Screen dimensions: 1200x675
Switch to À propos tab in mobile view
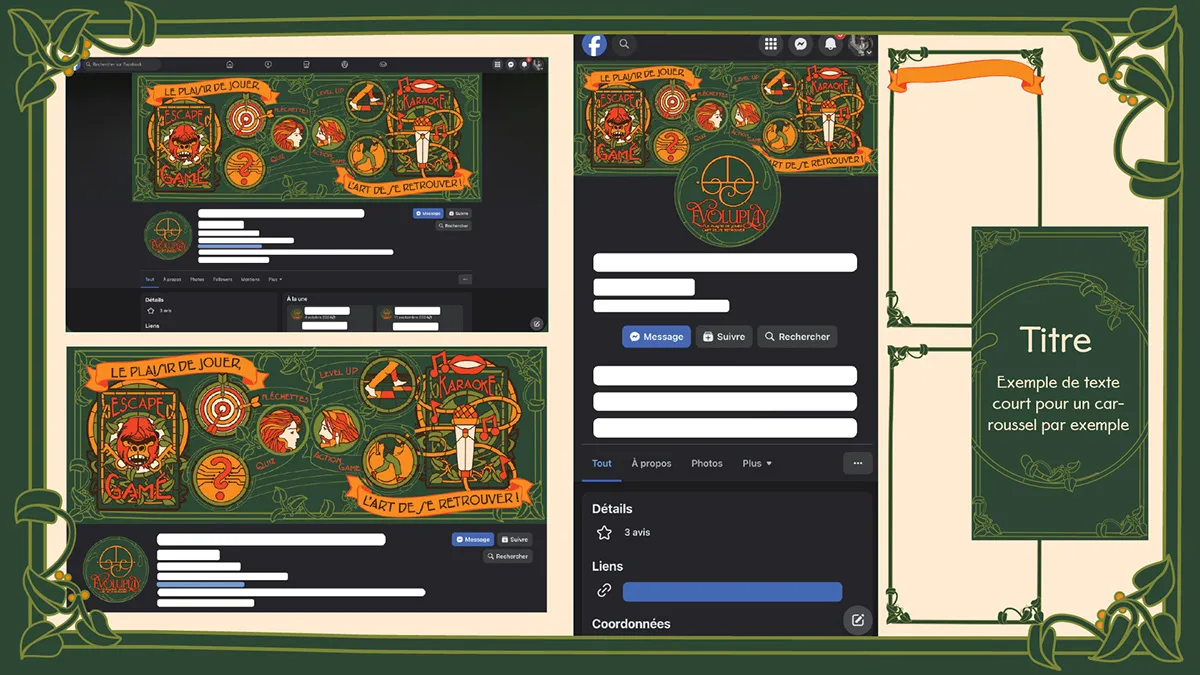click(652, 463)
